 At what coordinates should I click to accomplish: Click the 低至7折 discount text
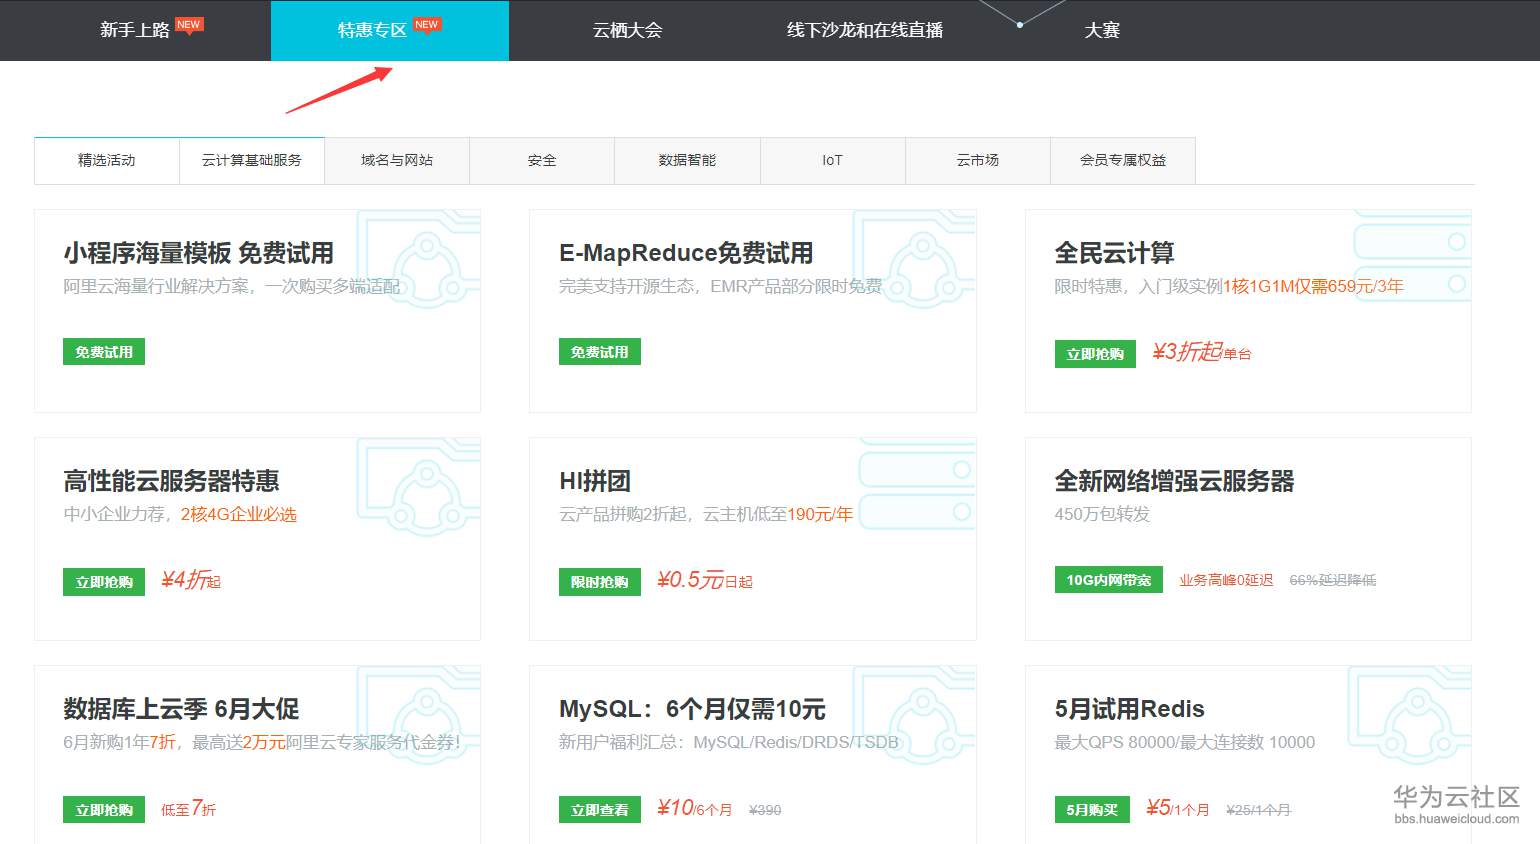[x=188, y=808]
